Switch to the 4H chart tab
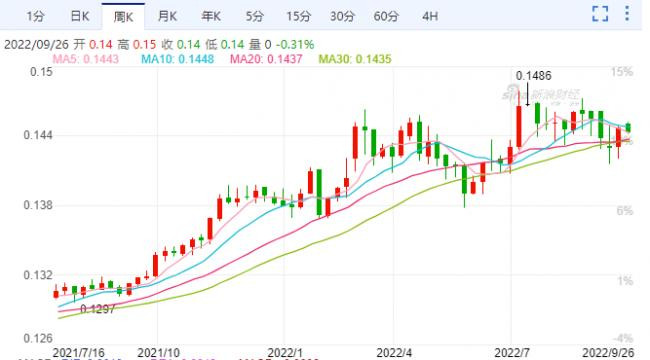This screenshot has height=360, width=650. coord(430,16)
